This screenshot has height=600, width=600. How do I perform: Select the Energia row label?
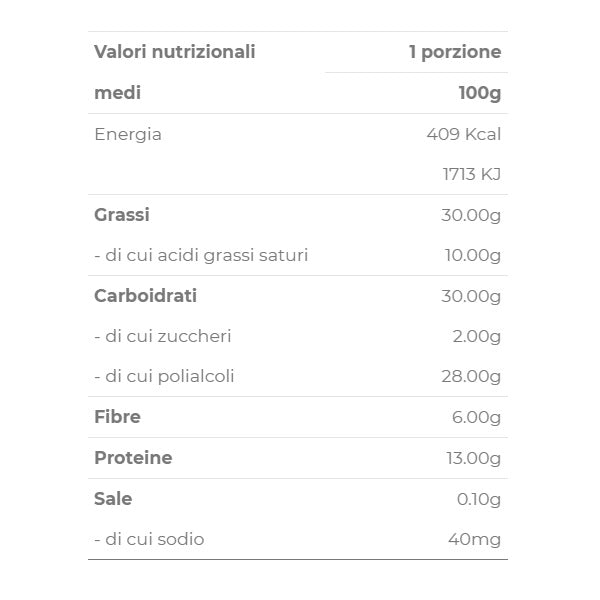coord(127,134)
